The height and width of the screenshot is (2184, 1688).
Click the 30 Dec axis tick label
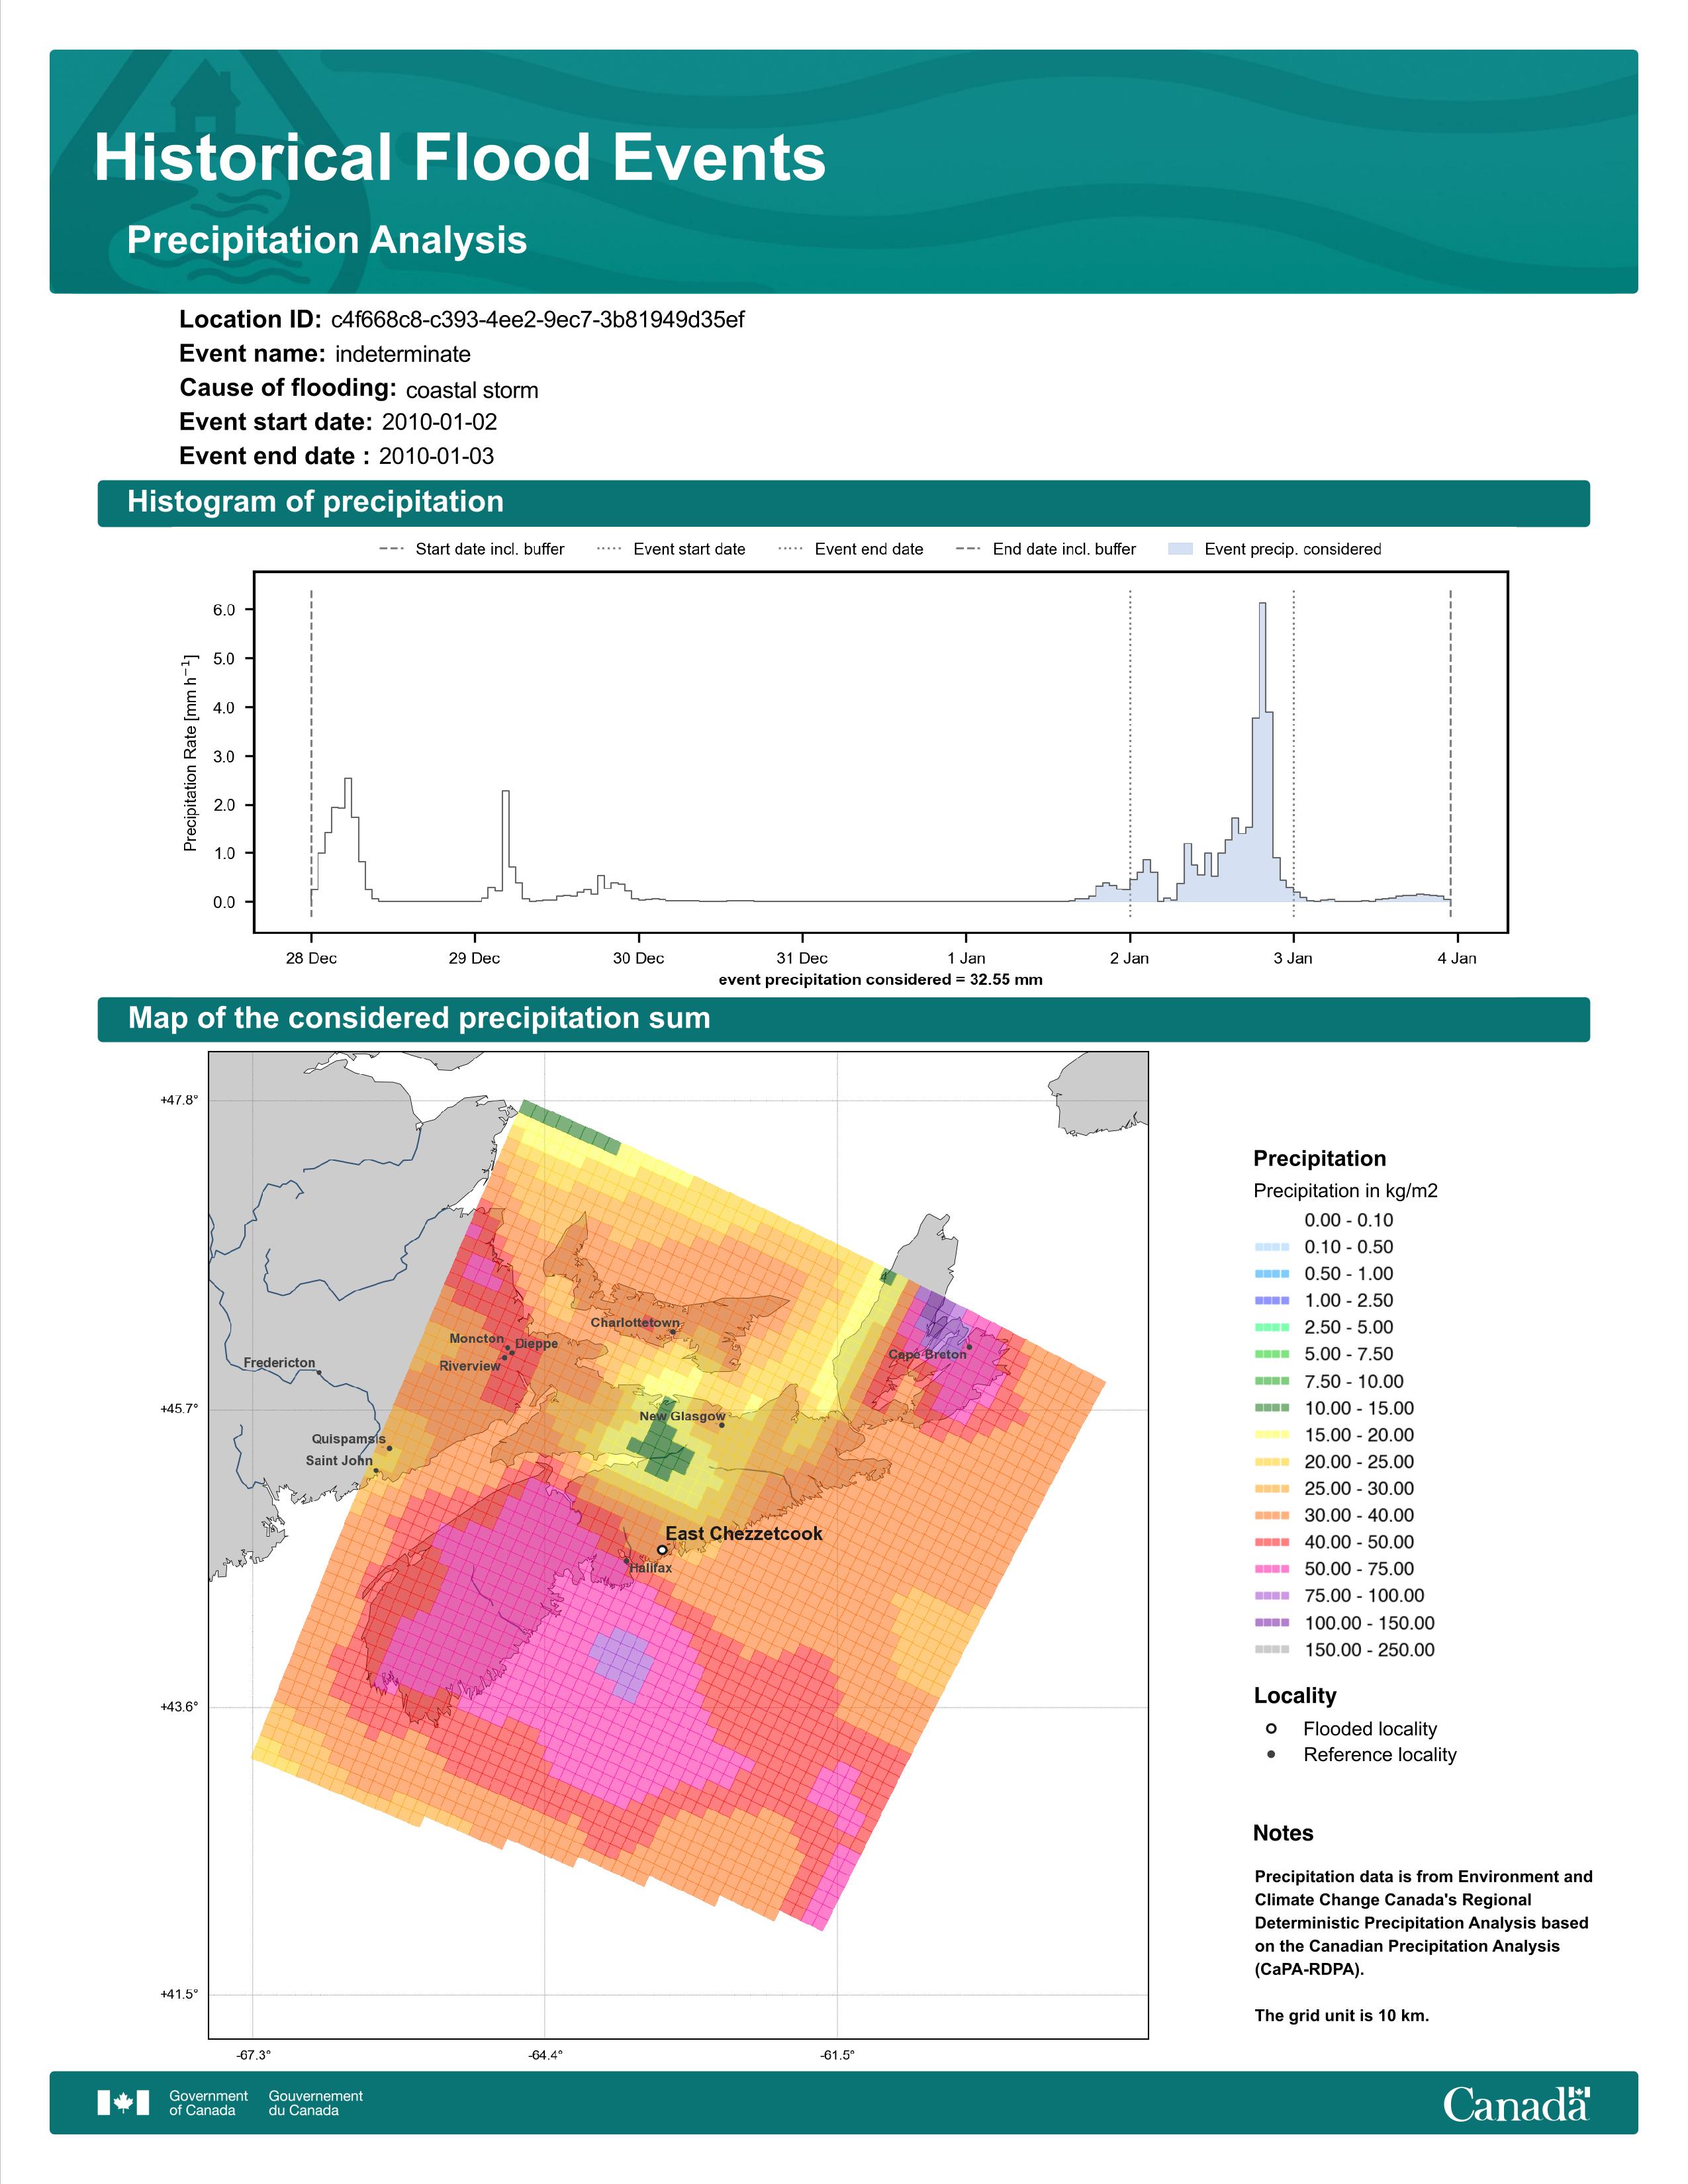638,958
